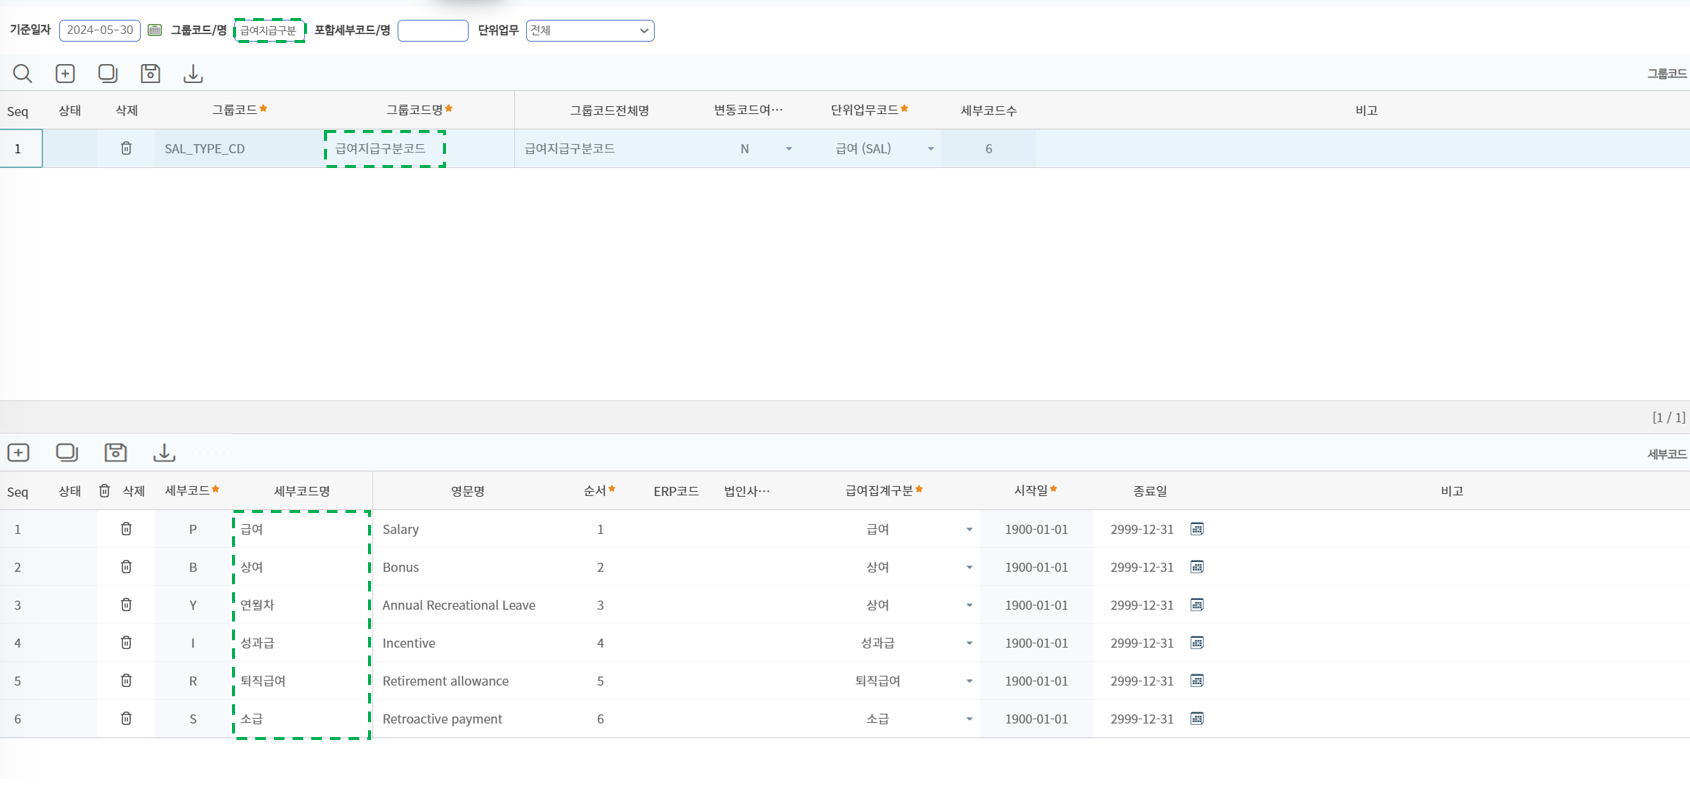Open end date calendar for Retroactive payment row
This screenshot has width=1690, height=795.
coord(1197,719)
